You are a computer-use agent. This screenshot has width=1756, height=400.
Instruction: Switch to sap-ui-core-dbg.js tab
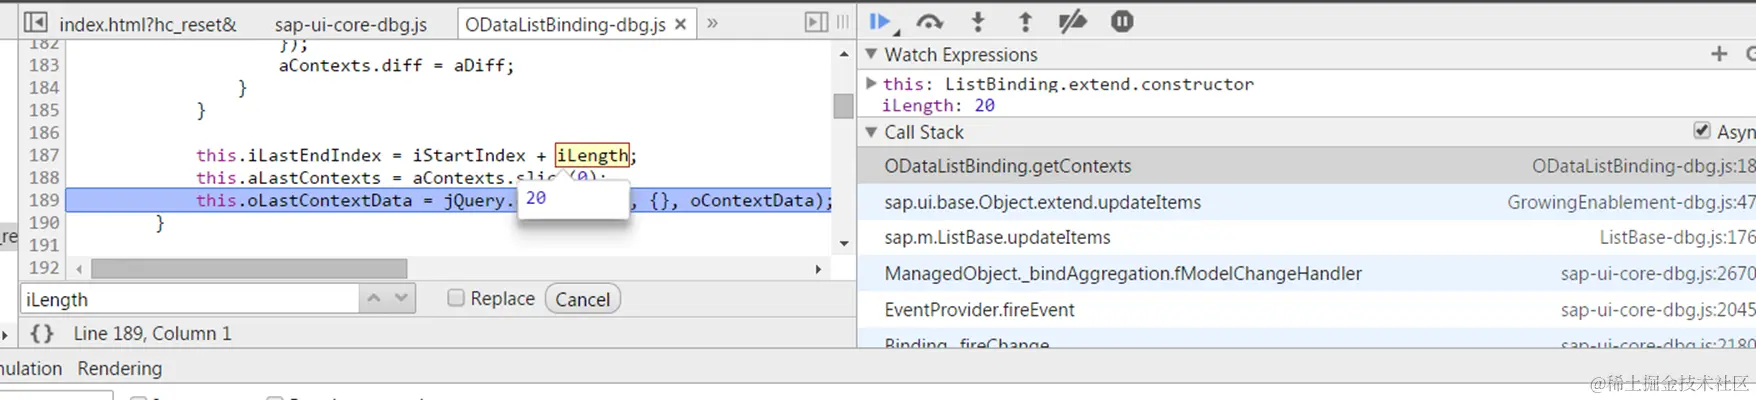pos(351,24)
